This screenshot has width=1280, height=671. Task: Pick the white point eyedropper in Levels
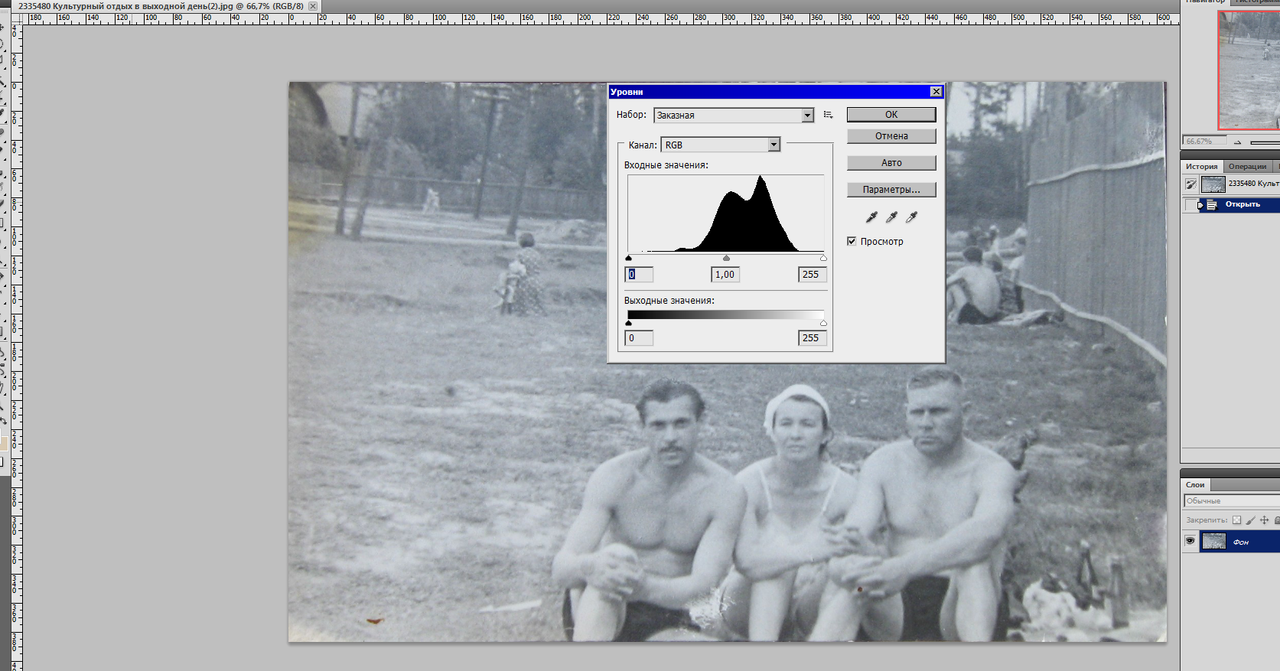911,217
